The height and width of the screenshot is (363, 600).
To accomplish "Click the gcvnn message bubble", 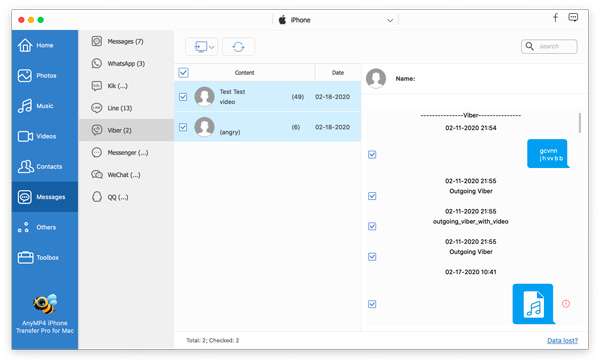I will point(548,154).
